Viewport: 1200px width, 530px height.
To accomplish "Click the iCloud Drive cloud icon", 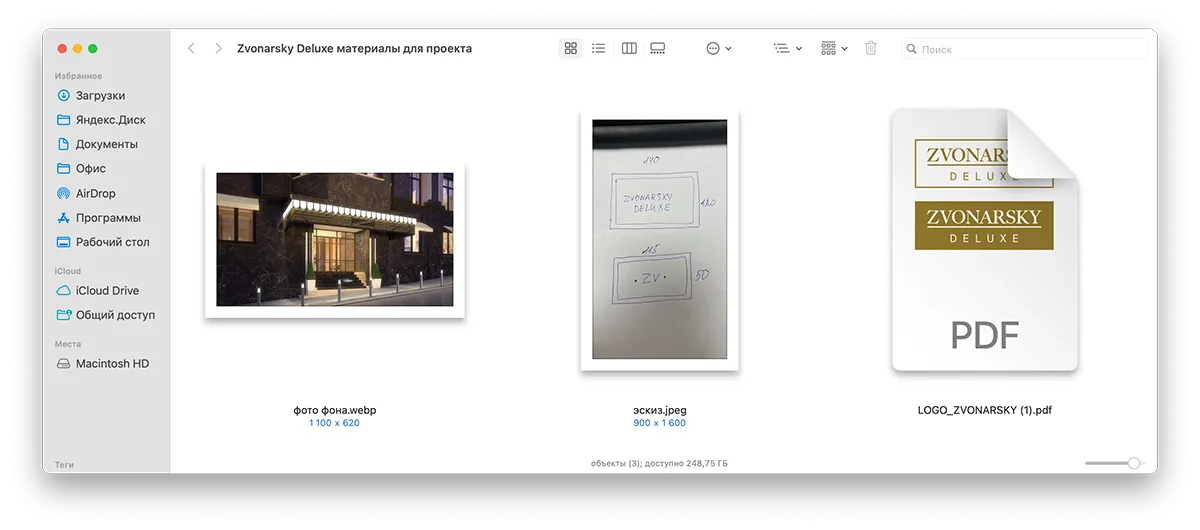I will tap(64, 291).
